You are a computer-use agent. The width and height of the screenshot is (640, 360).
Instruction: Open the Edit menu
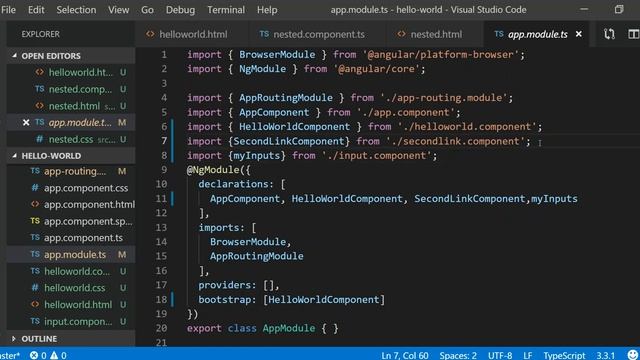[x=36, y=10]
